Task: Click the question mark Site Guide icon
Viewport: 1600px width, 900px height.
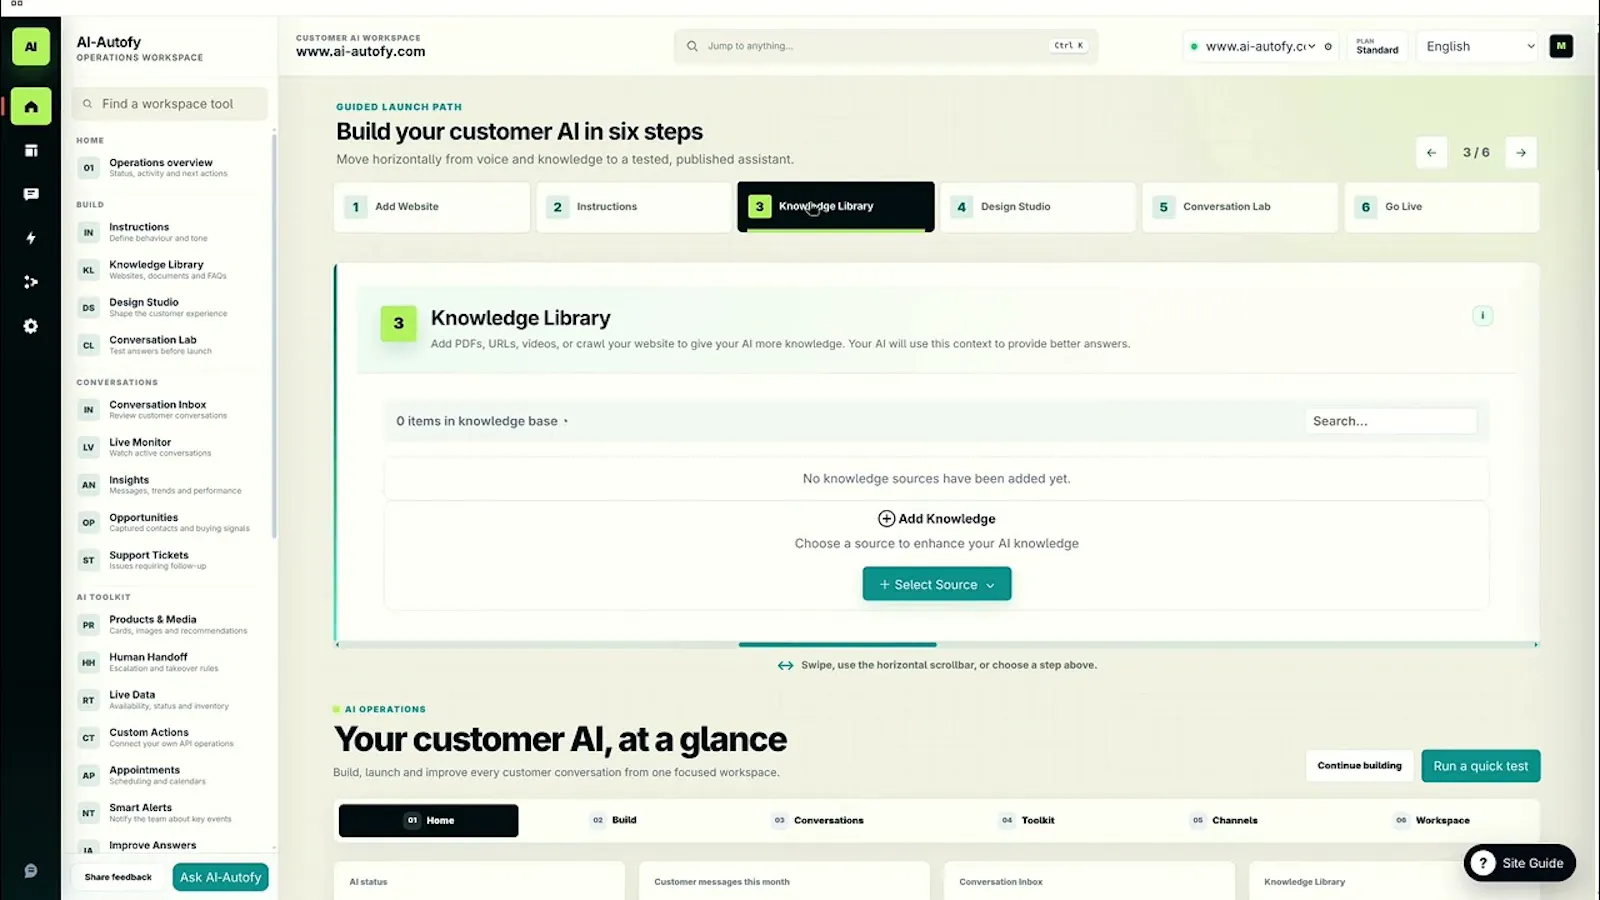Action: tap(1483, 863)
